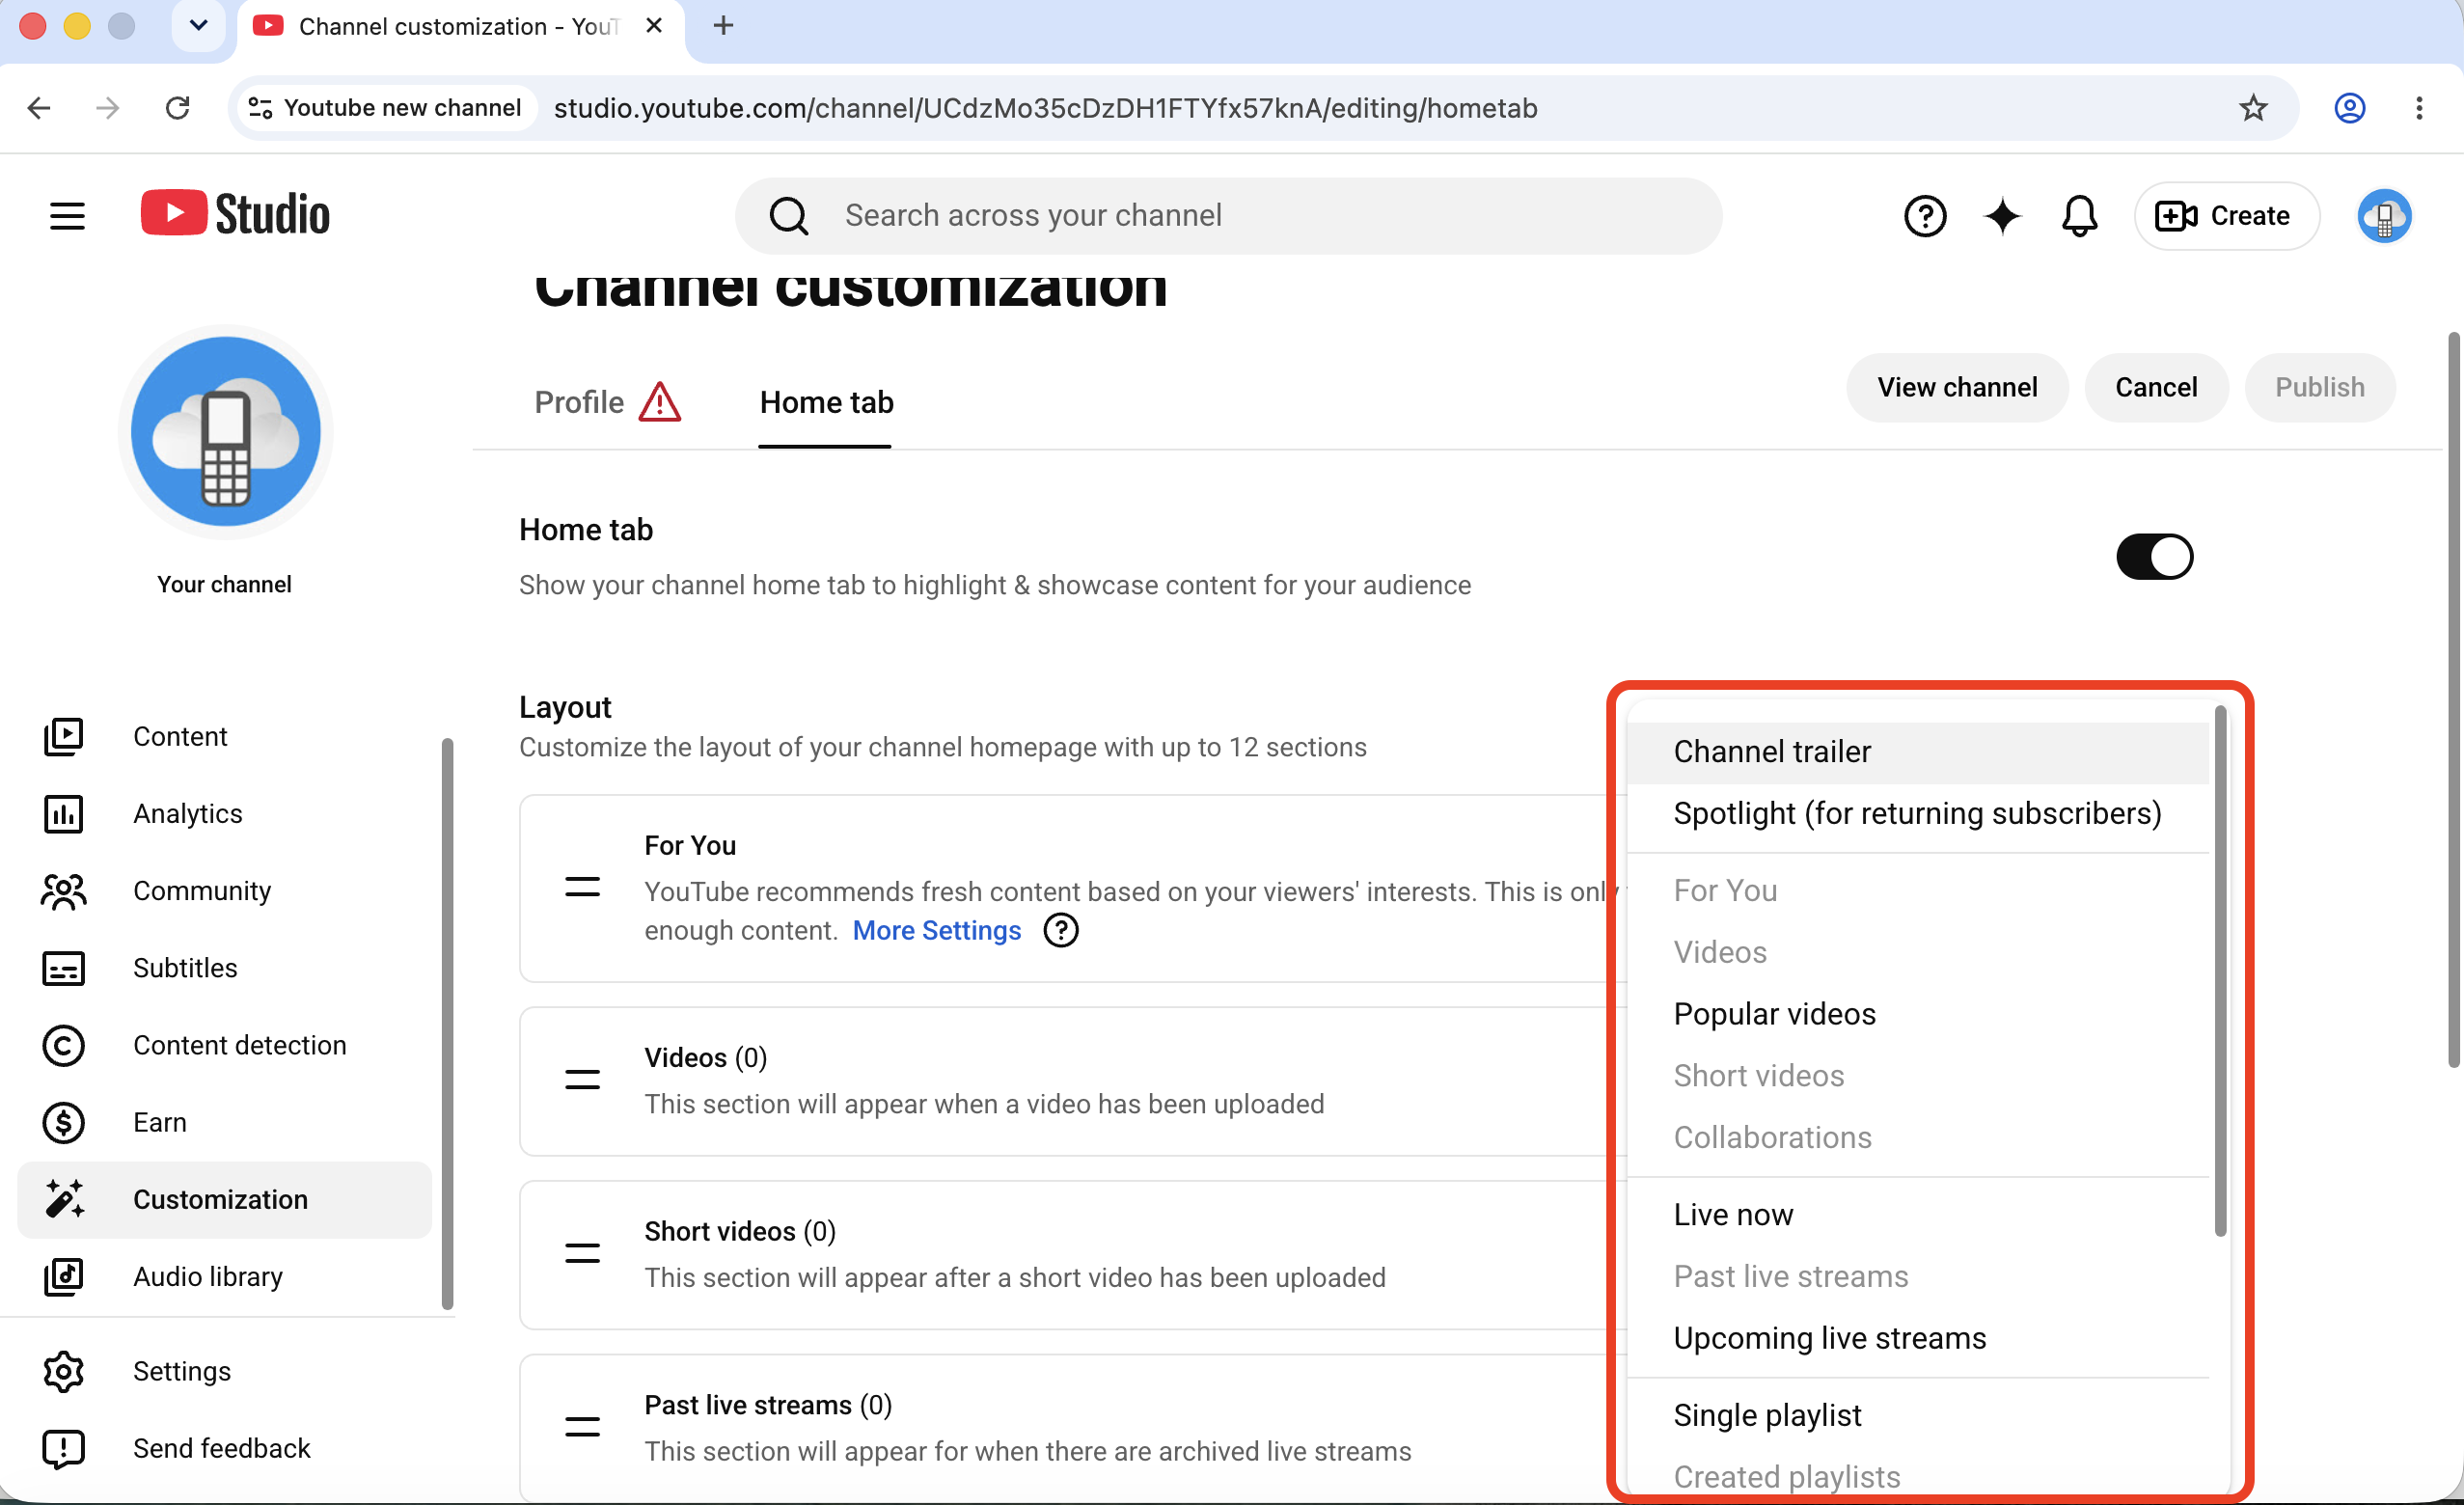2464x1505 pixels.
Task: Click the More Settings link
Action: coord(937,930)
